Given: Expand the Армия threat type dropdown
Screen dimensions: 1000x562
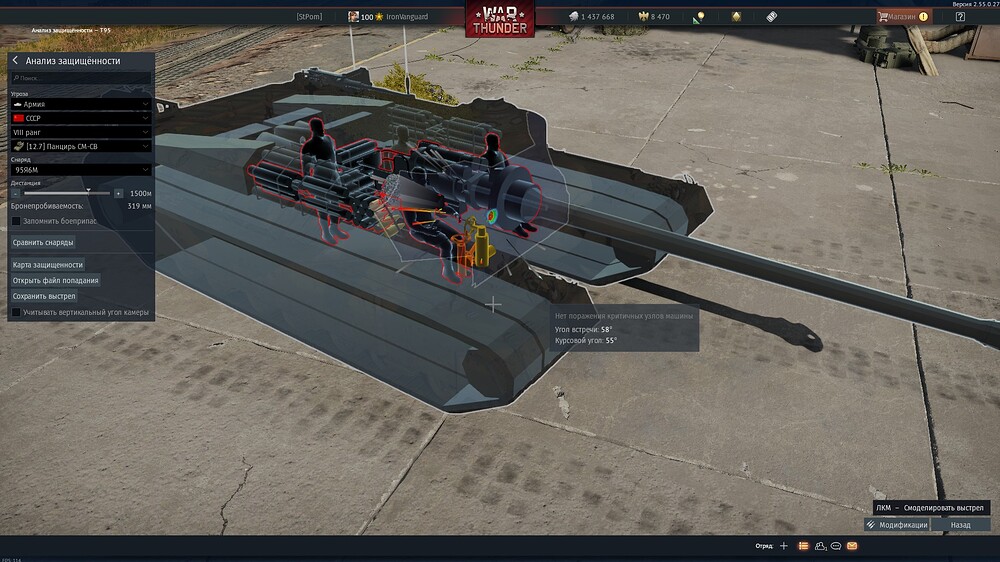Looking at the screenshot, I should click(80, 104).
